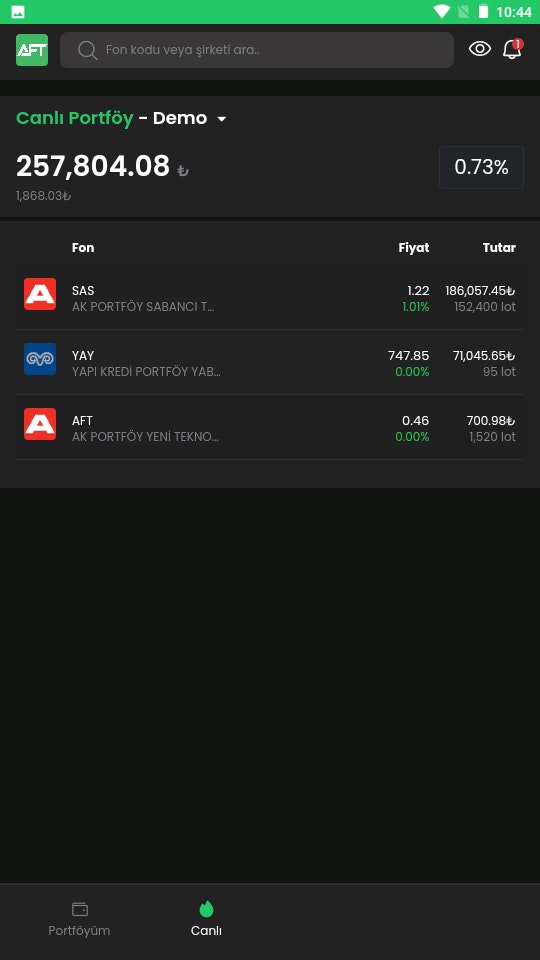Click the SAS fund red logo
This screenshot has height=960, width=540.
coord(40,294)
